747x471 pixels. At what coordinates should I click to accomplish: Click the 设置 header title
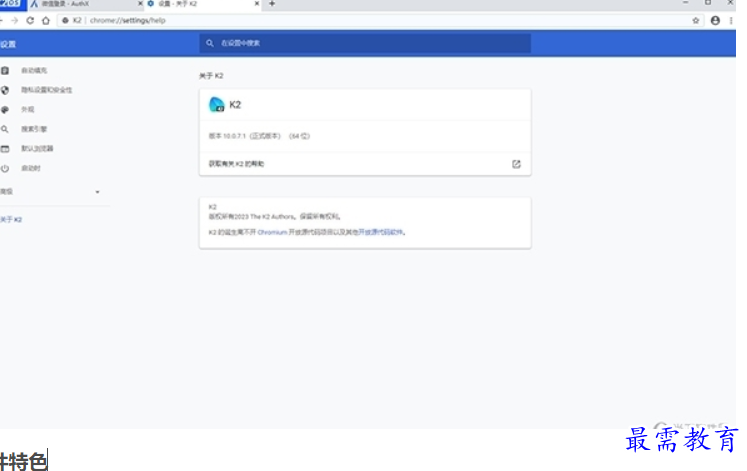click(x=8, y=44)
